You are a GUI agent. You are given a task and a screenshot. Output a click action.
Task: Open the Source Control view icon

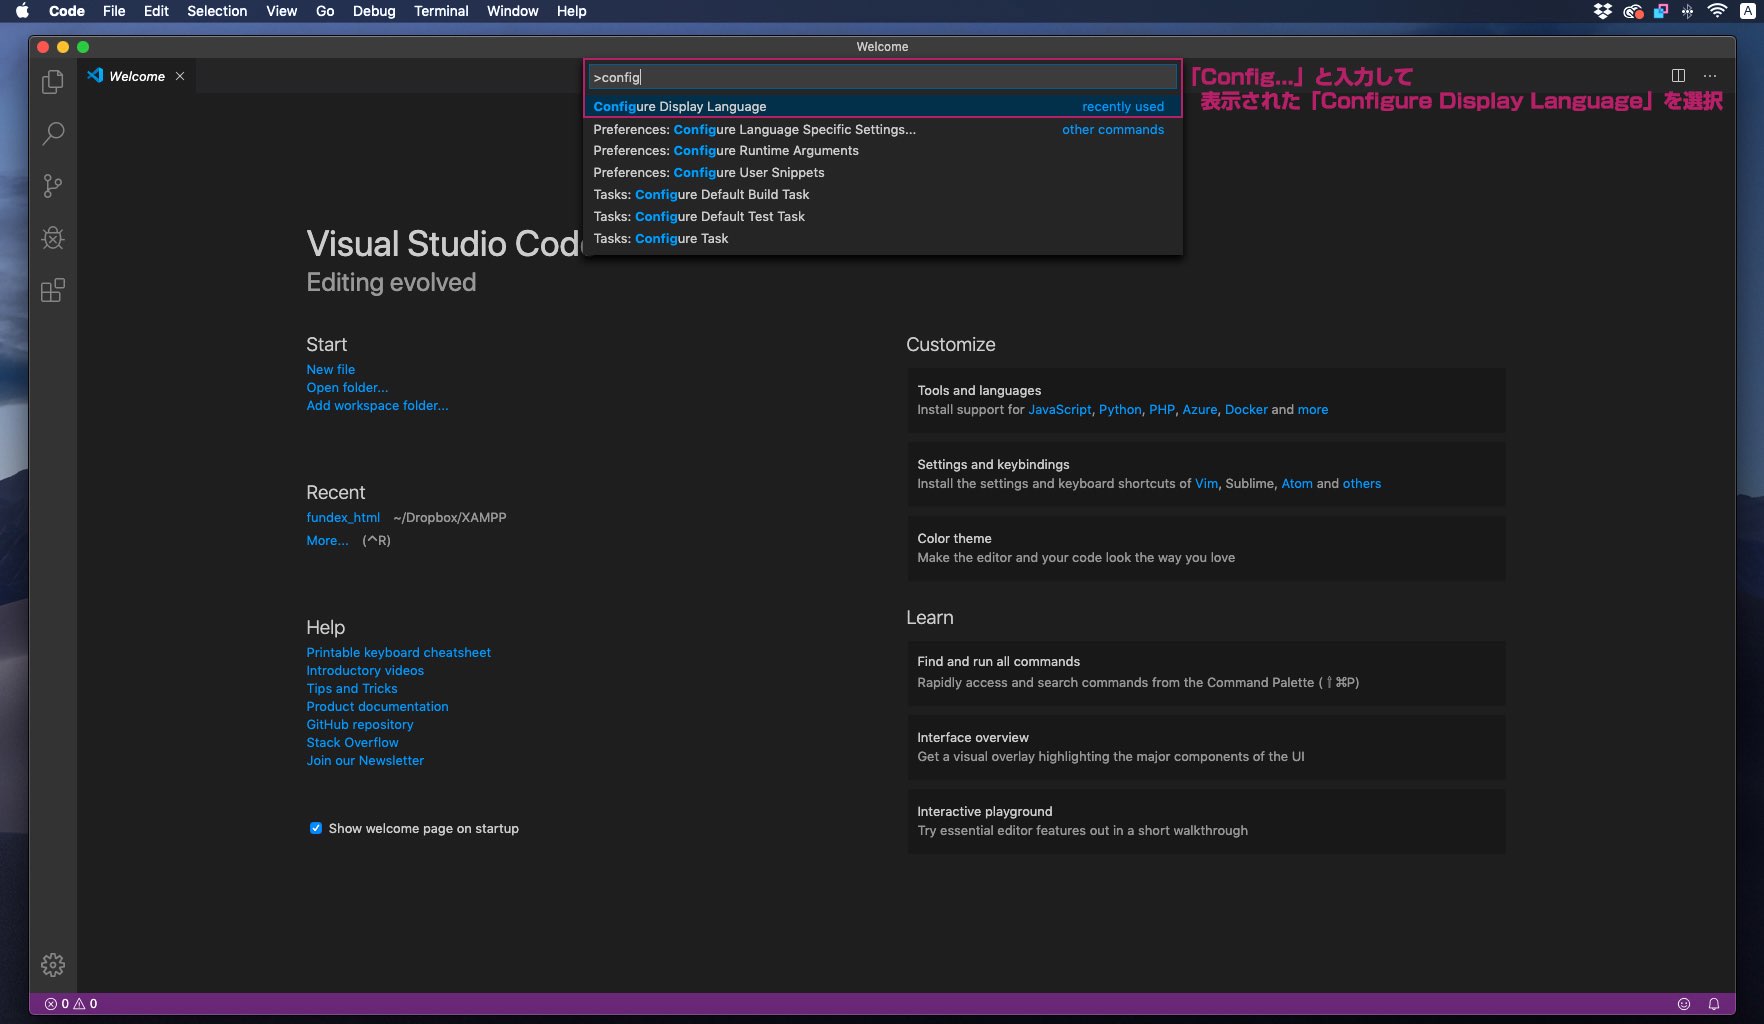click(x=53, y=186)
